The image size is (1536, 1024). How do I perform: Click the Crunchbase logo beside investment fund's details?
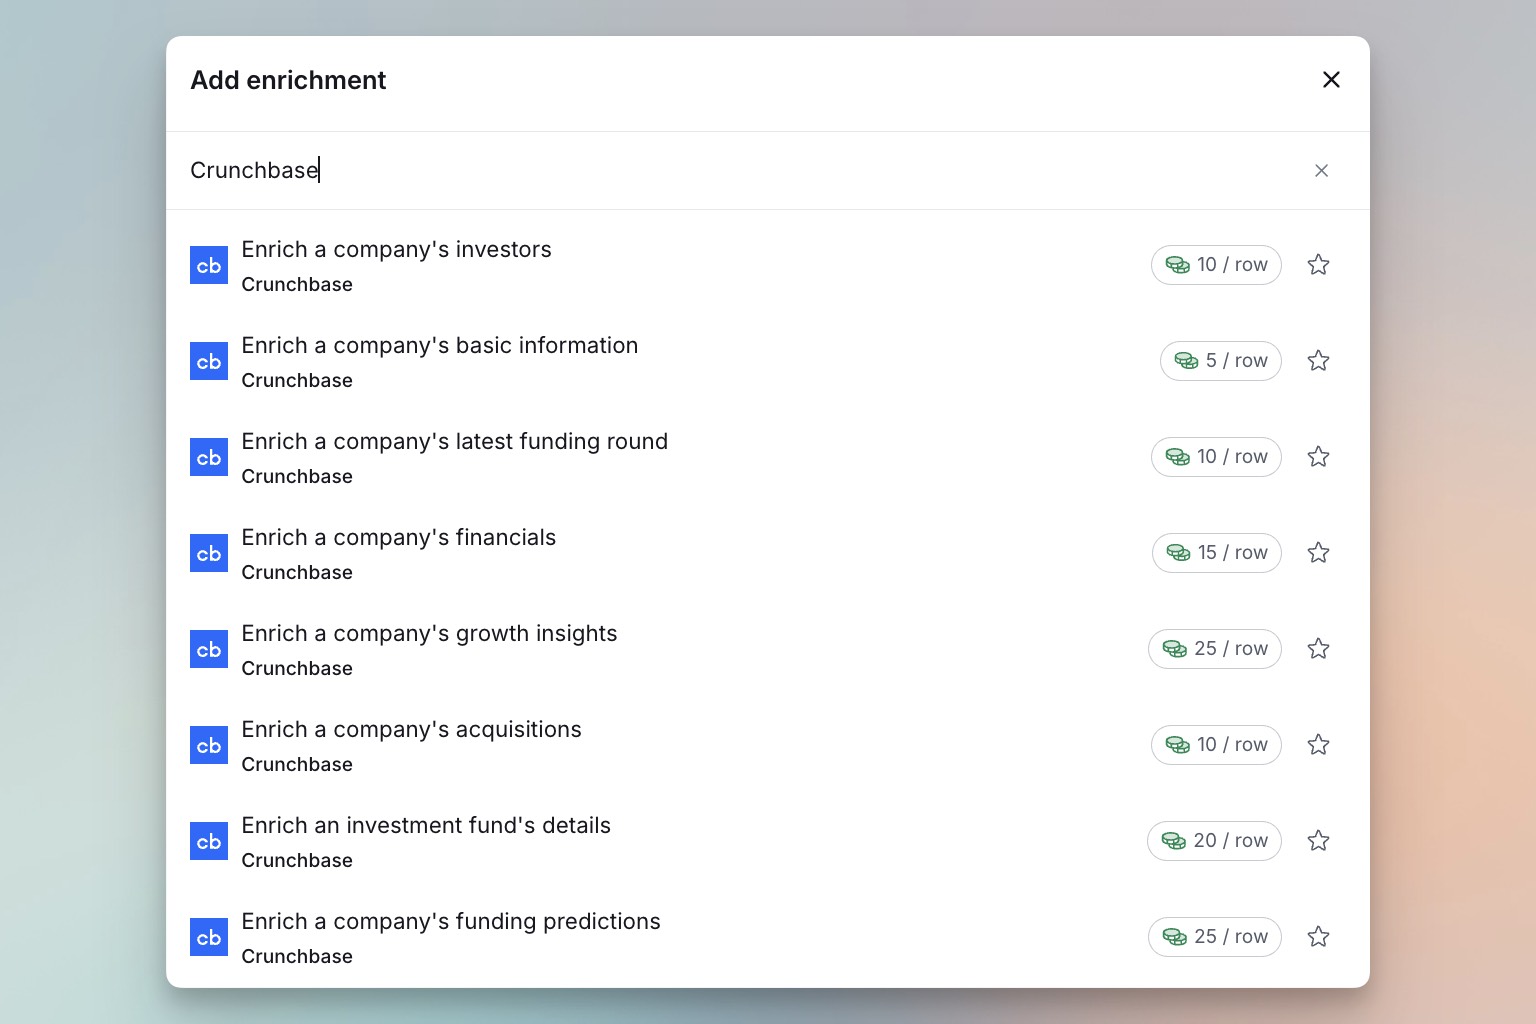[209, 841]
